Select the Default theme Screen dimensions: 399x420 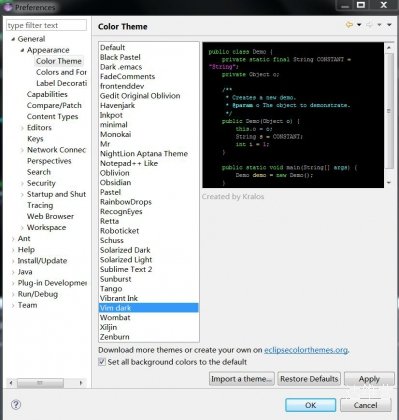[113, 47]
